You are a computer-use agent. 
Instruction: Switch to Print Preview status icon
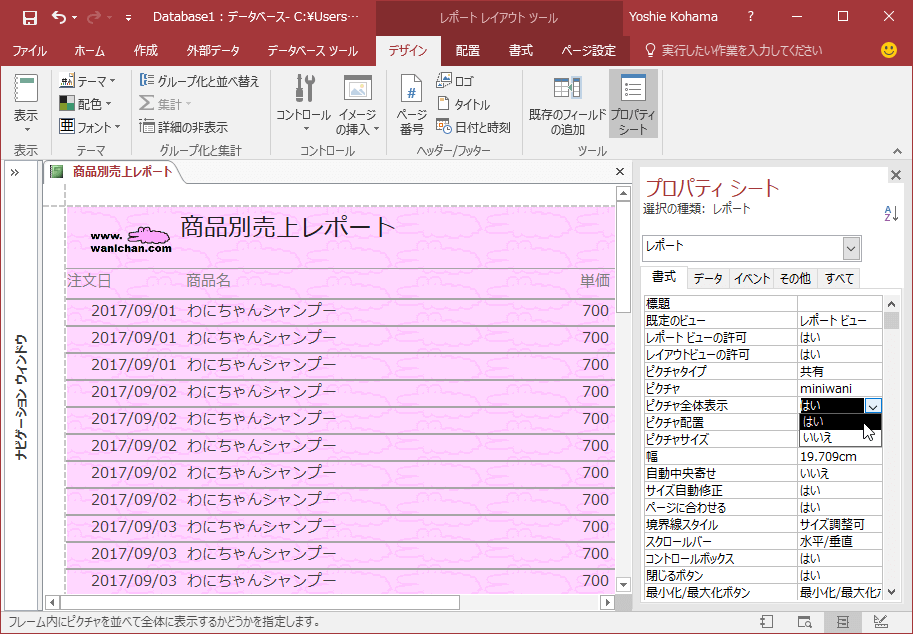point(805,622)
